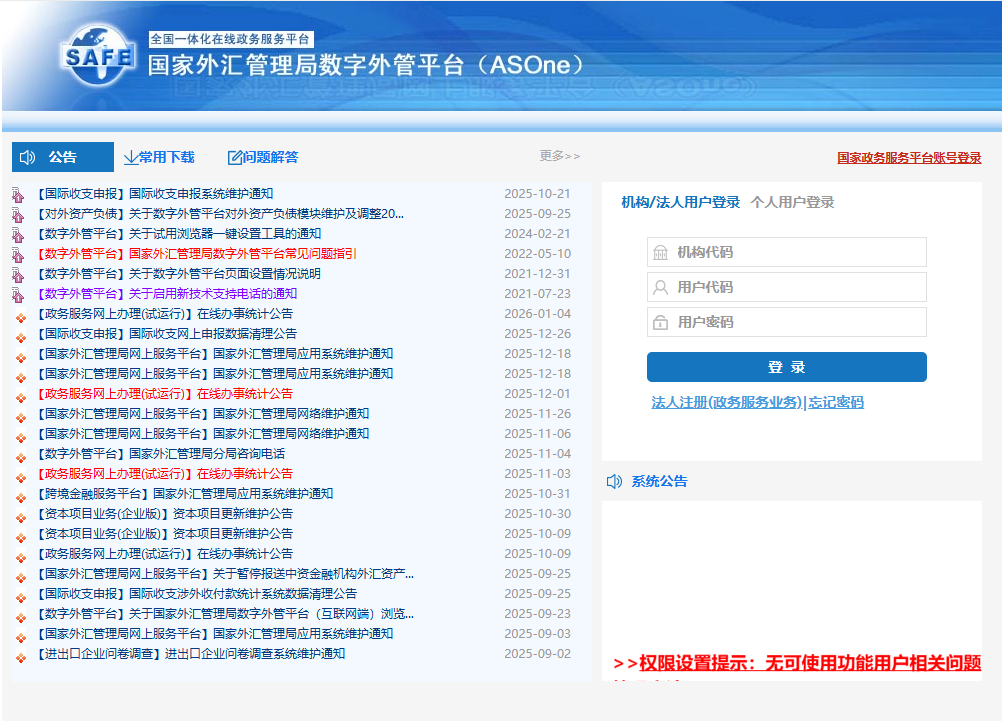The image size is (1002, 721).
Task: Click the edit icon beside 问题解答
Action: (x=235, y=157)
